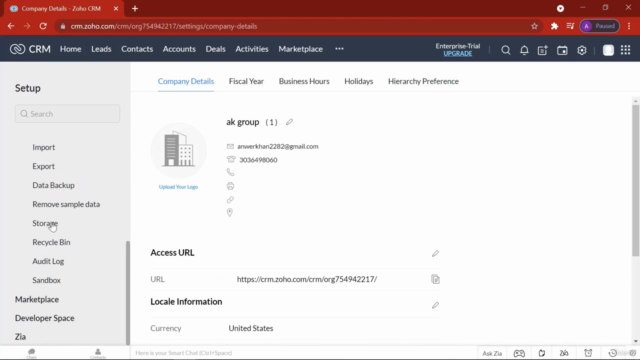Edit the Access URL section
The height and width of the screenshot is (360, 640).
pos(435,253)
